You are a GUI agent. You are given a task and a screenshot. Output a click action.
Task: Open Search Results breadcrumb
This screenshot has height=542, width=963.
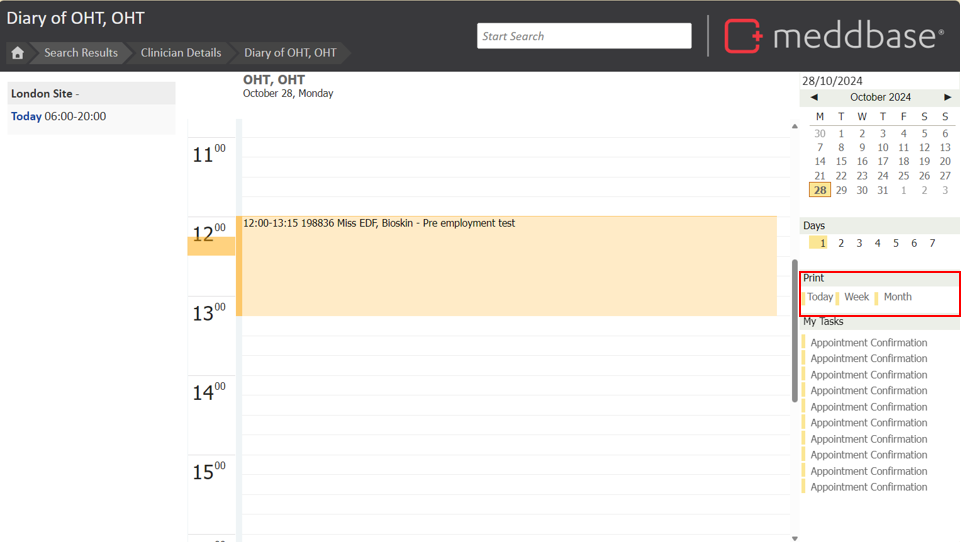80,53
